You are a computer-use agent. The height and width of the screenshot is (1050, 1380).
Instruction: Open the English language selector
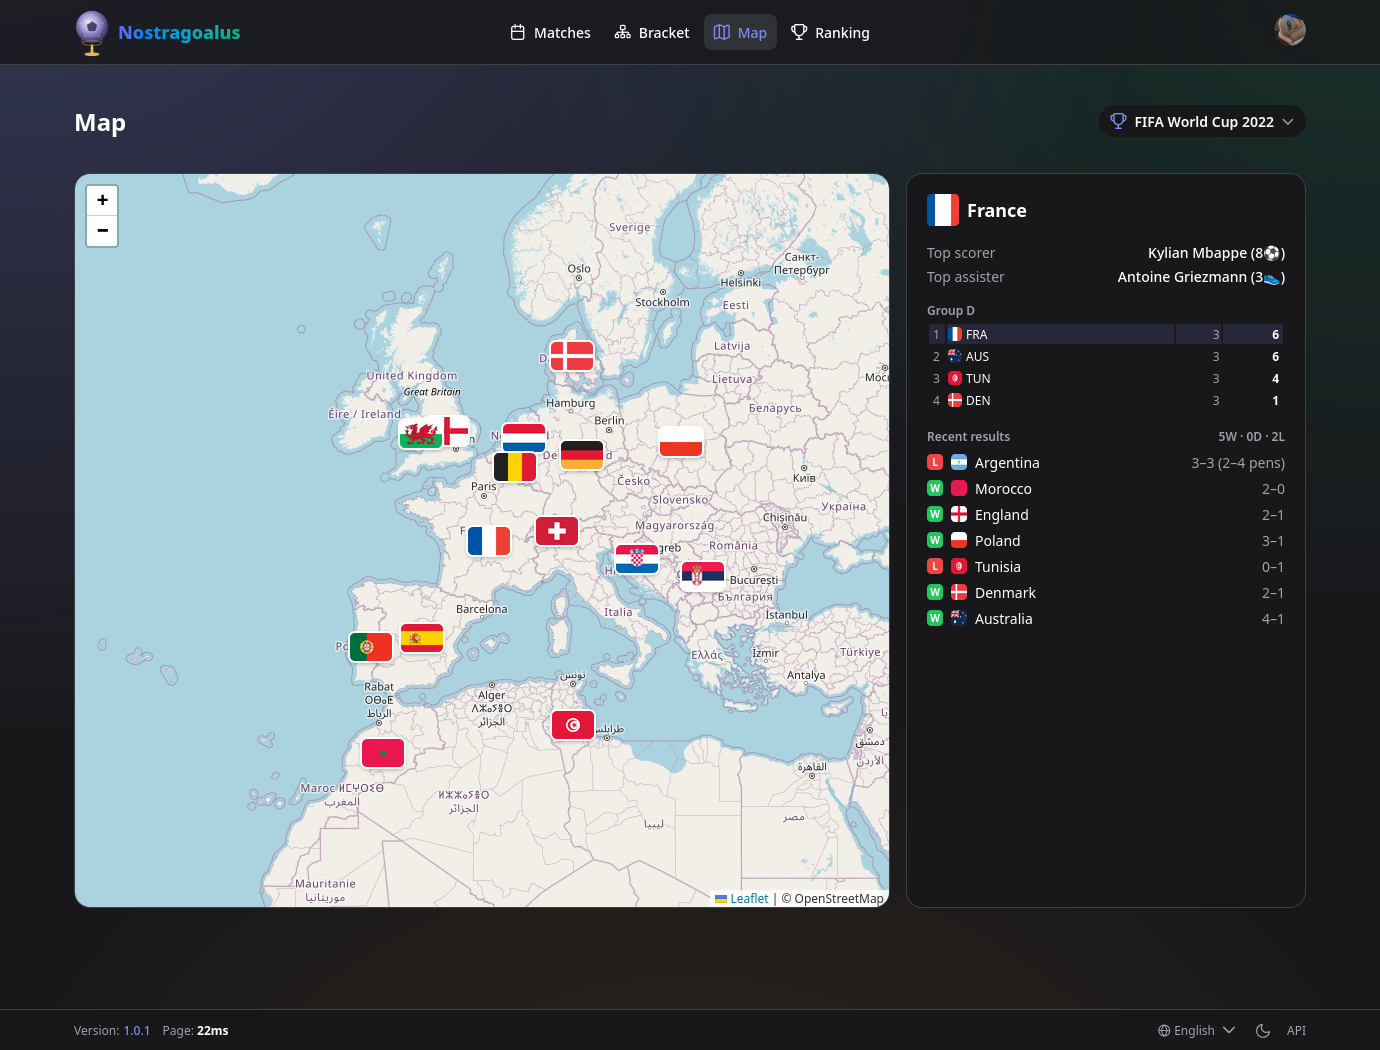pyautogui.click(x=1196, y=1031)
